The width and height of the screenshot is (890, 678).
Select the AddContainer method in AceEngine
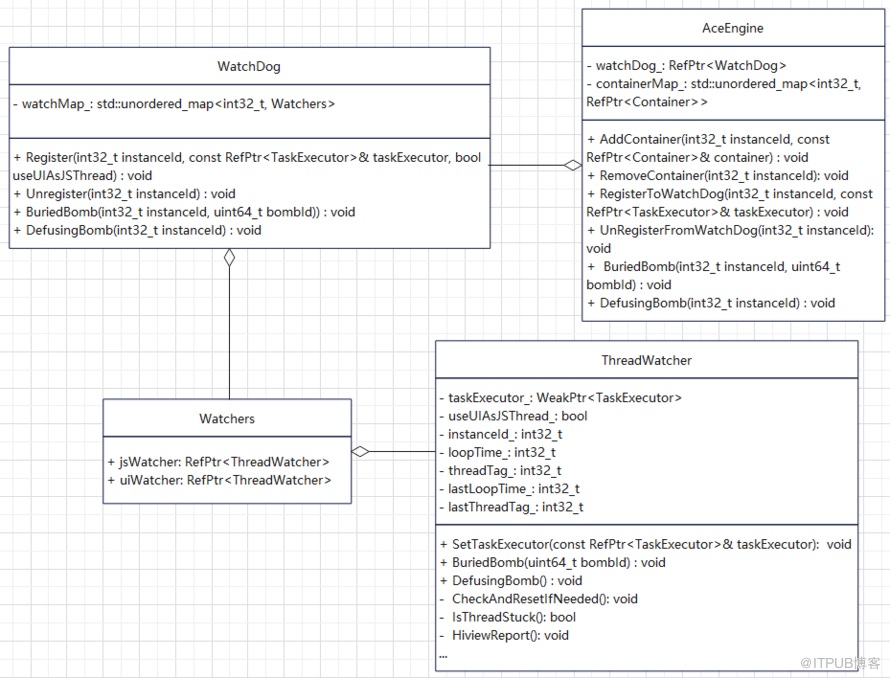pyautogui.click(x=708, y=148)
